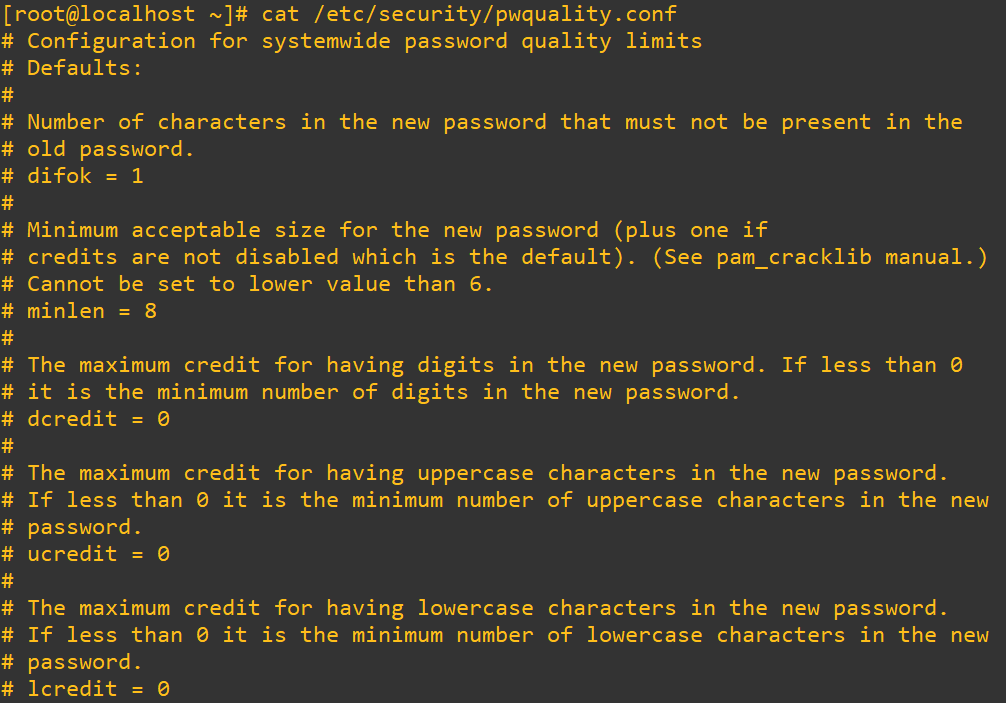Click the 'dcredit = 0' setting line
This screenshot has height=703, width=1006.
(97, 419)
